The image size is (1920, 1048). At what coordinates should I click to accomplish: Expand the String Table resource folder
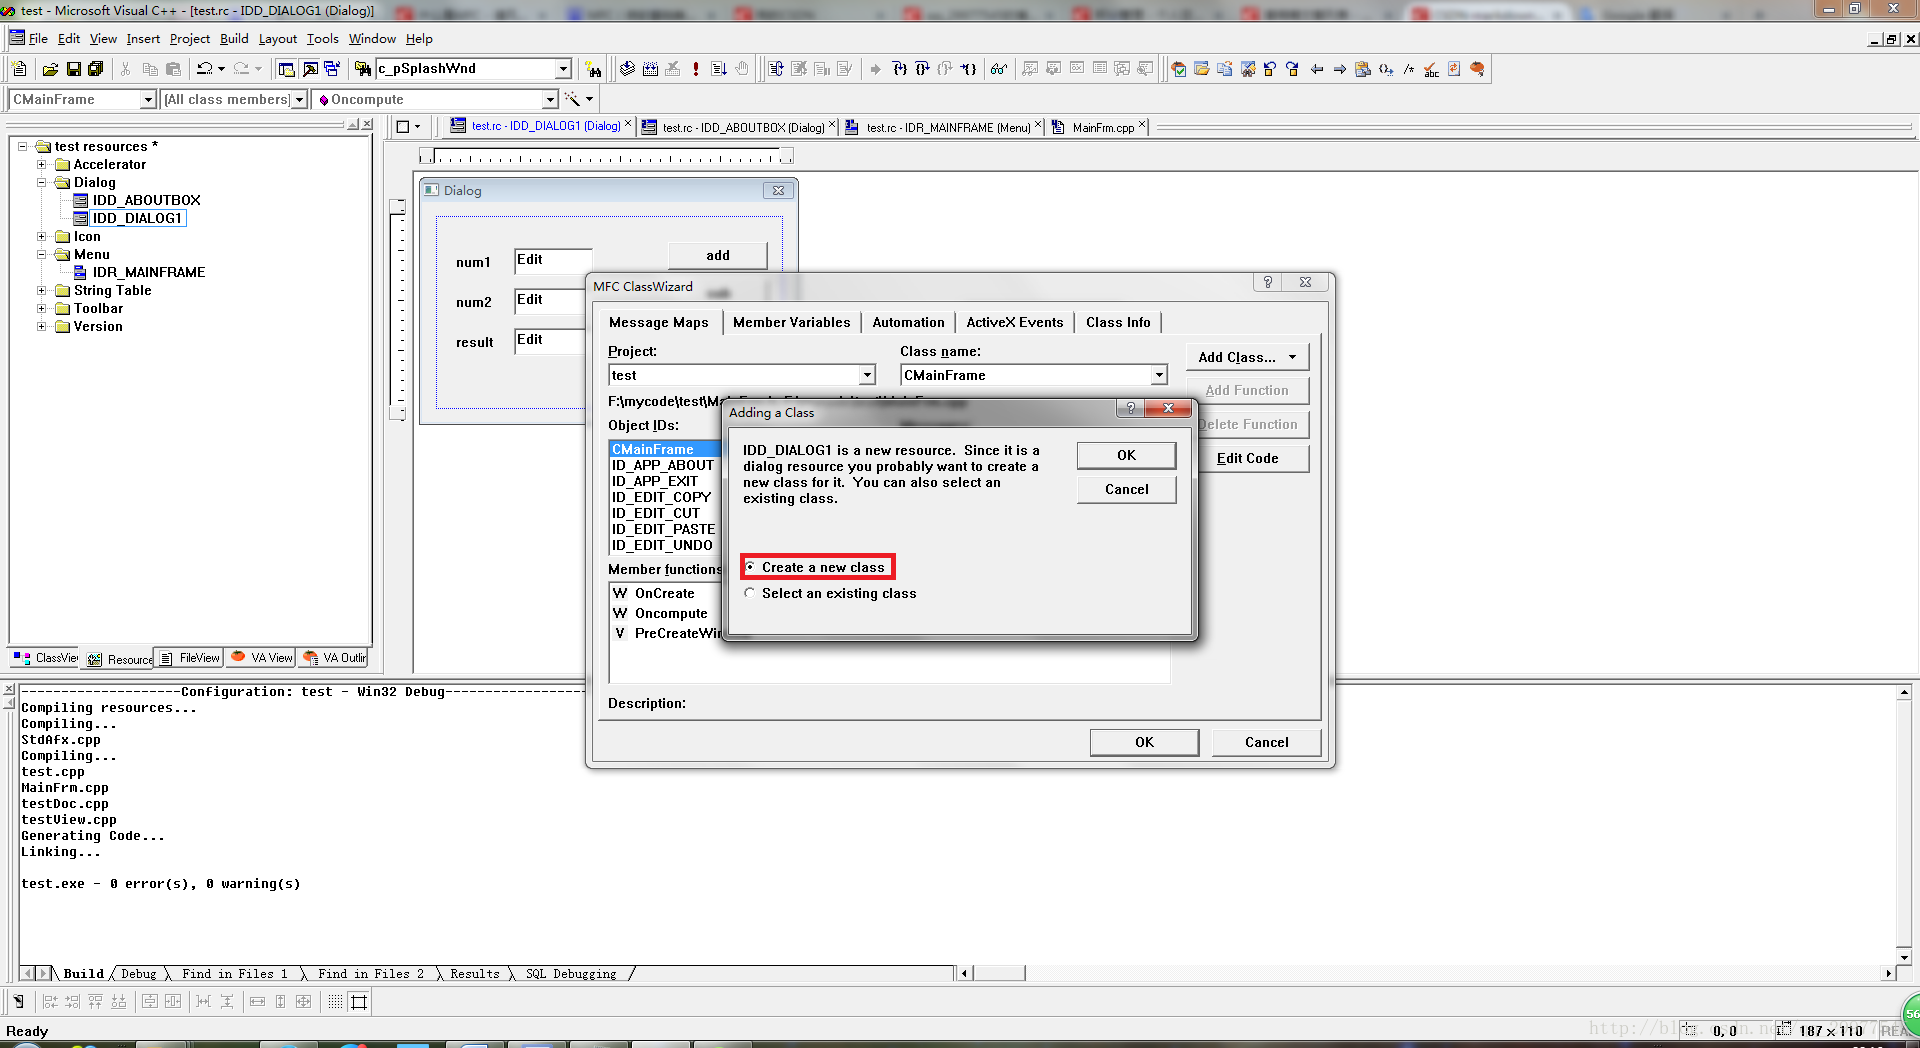42,290
